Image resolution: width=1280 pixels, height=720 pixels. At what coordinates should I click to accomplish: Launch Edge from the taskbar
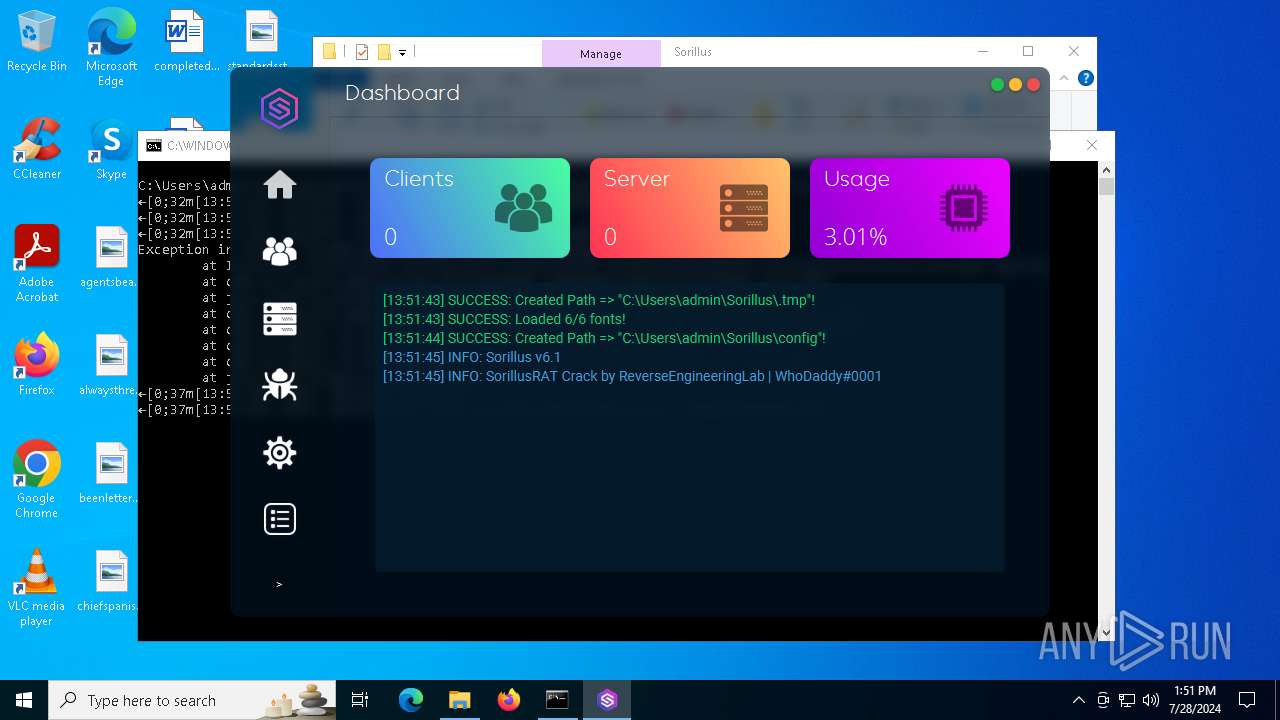click(411, 700)
